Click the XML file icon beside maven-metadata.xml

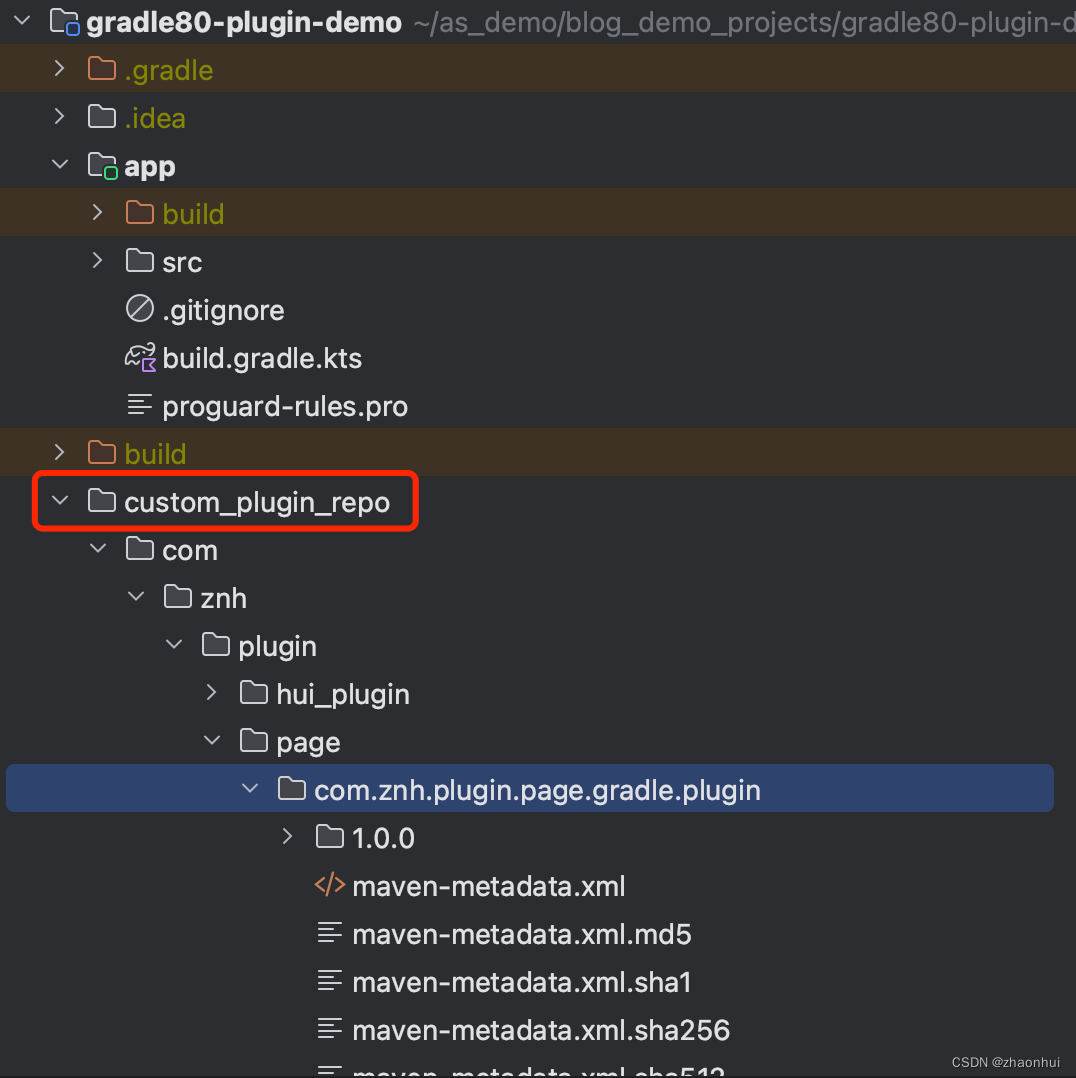point(330,885)
